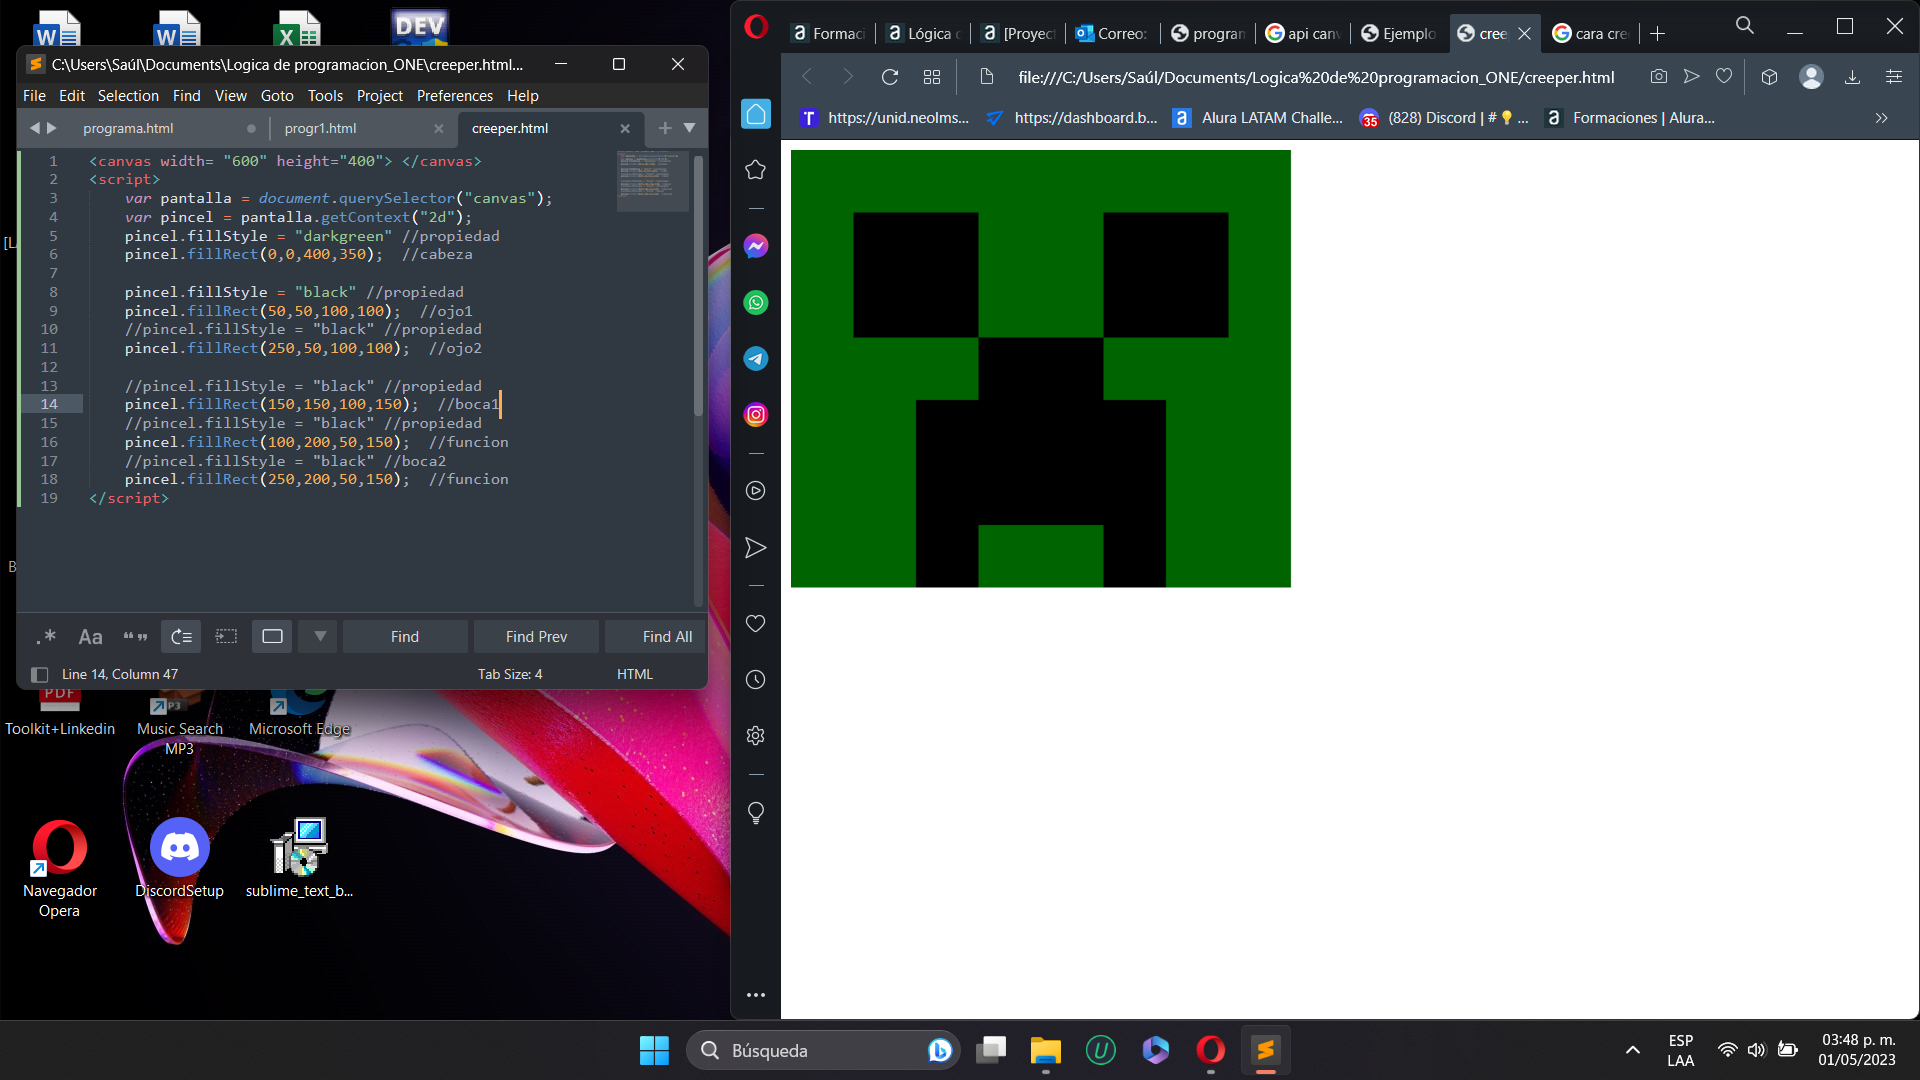The width and height of the screenshot is (1920, 1080).
Task: Switch to progr1.html tab
Action: (320, 129)
